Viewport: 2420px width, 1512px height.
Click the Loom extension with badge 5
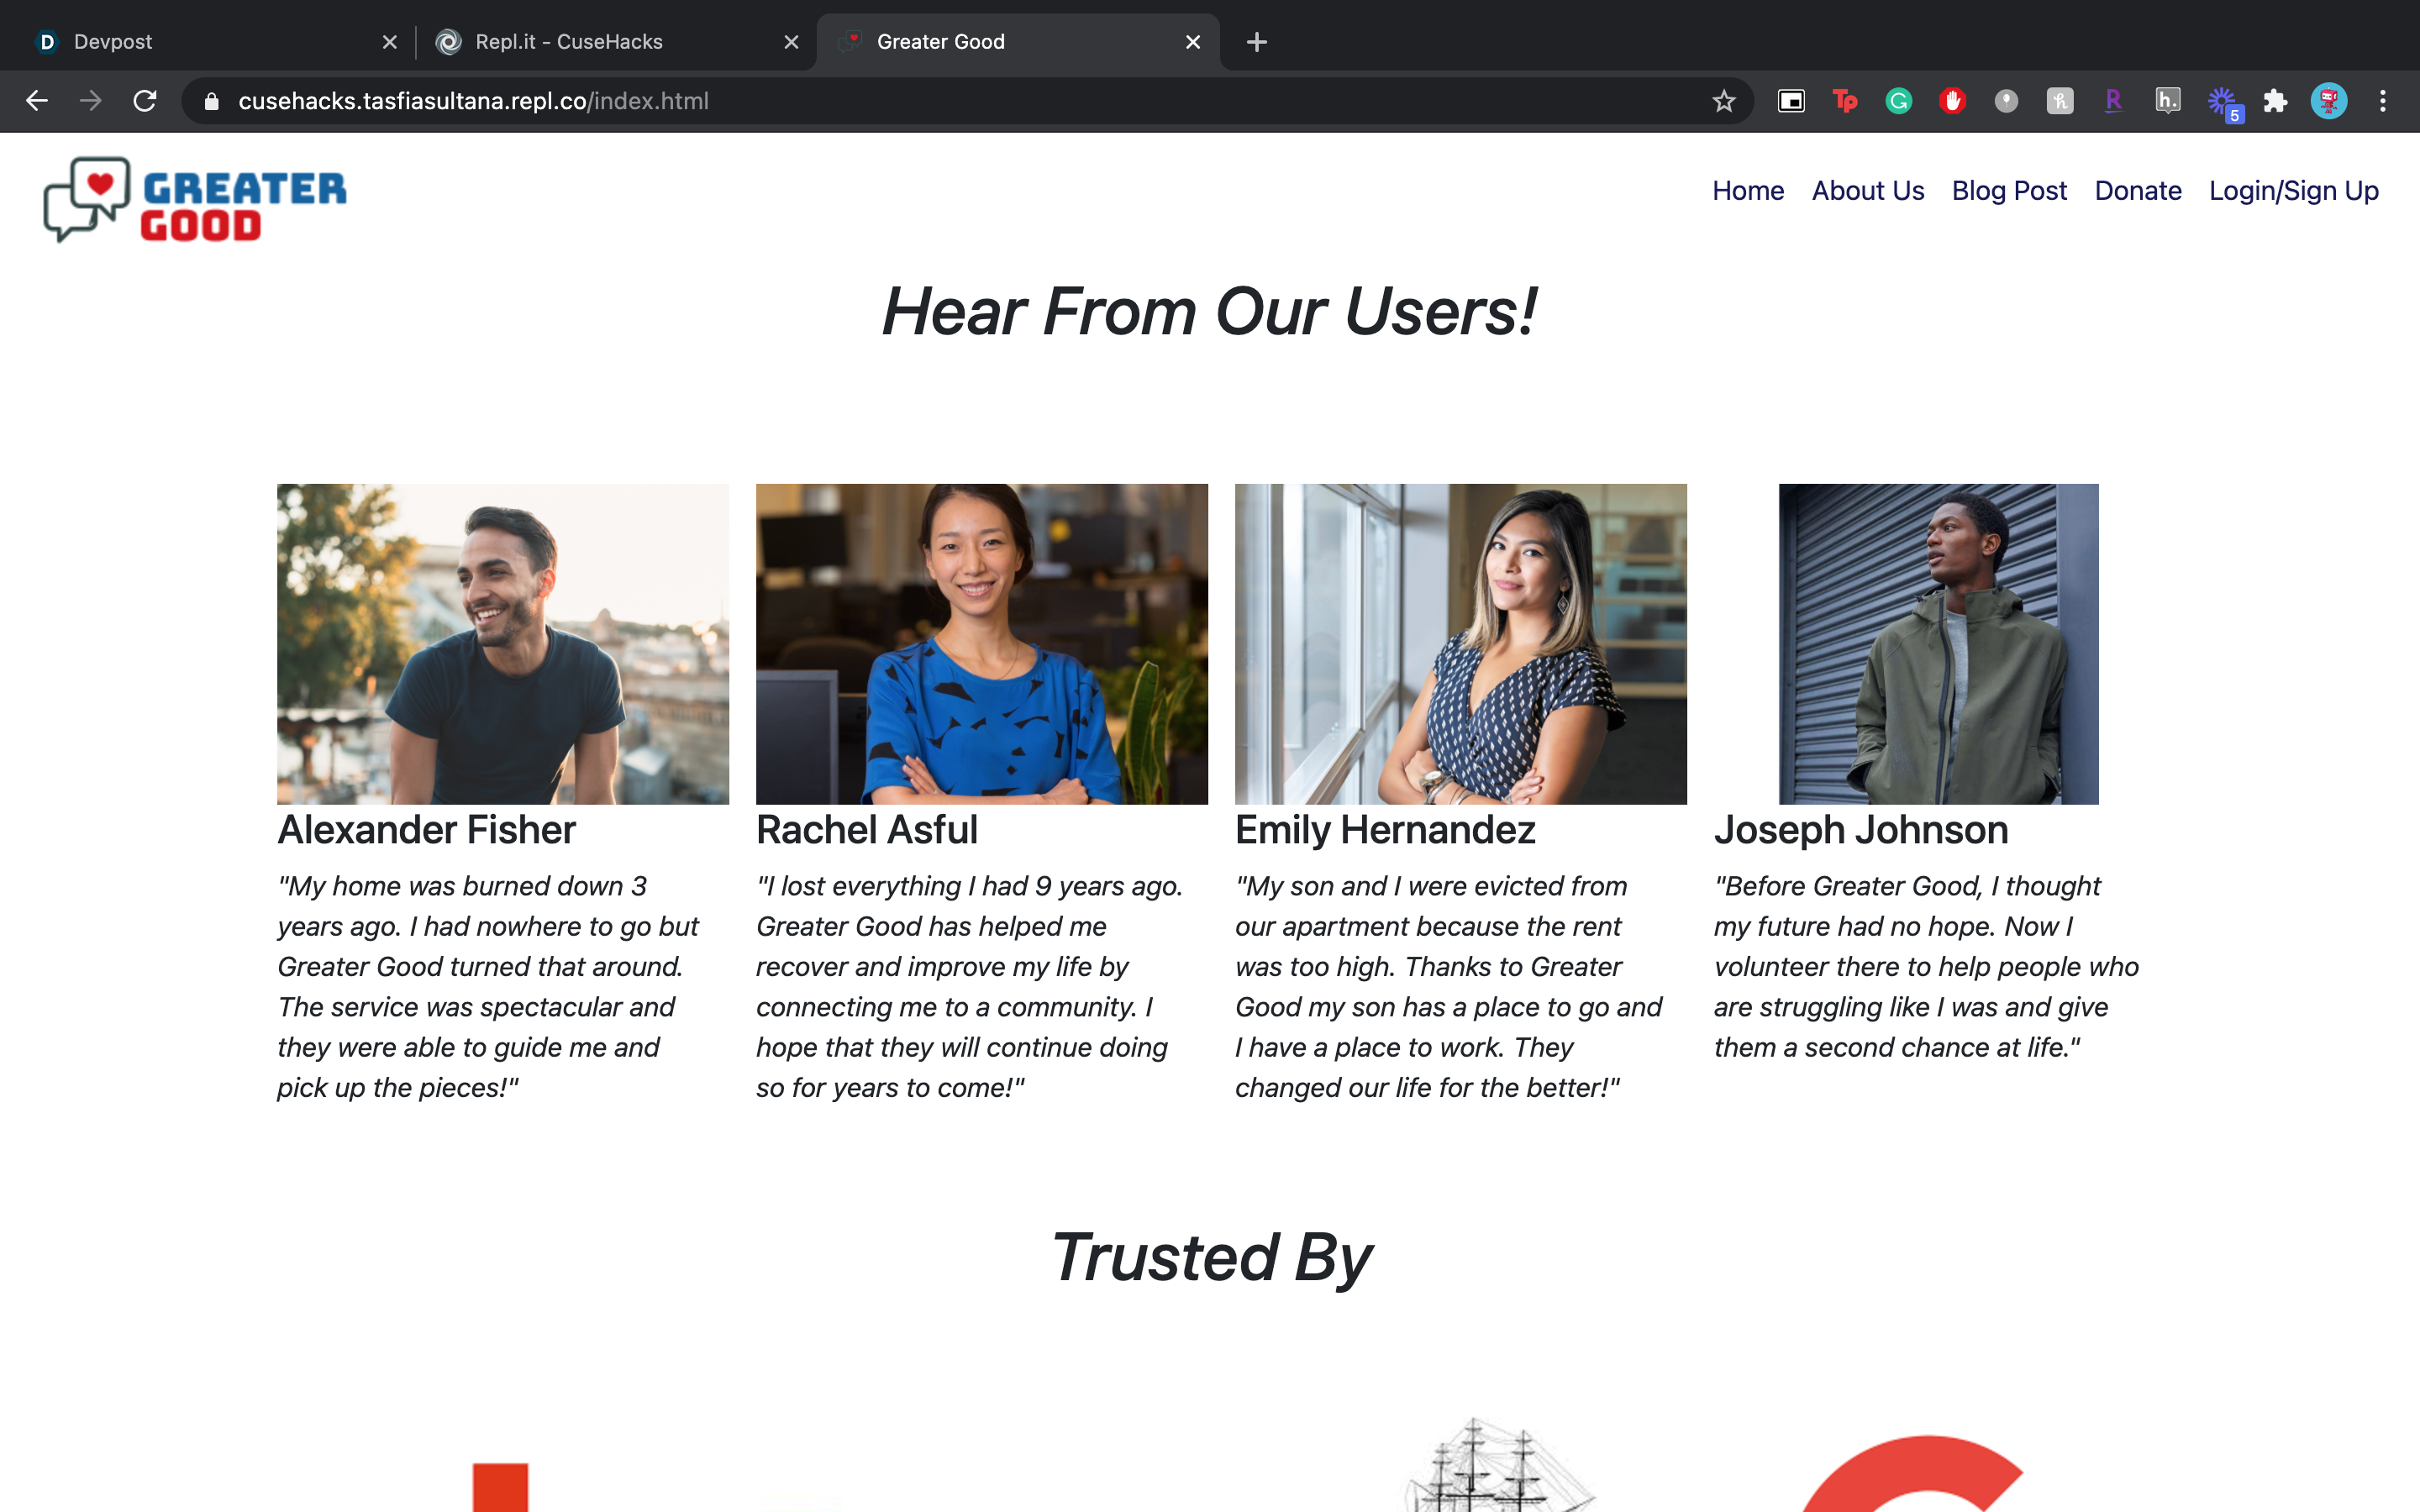coord(2222,101)
